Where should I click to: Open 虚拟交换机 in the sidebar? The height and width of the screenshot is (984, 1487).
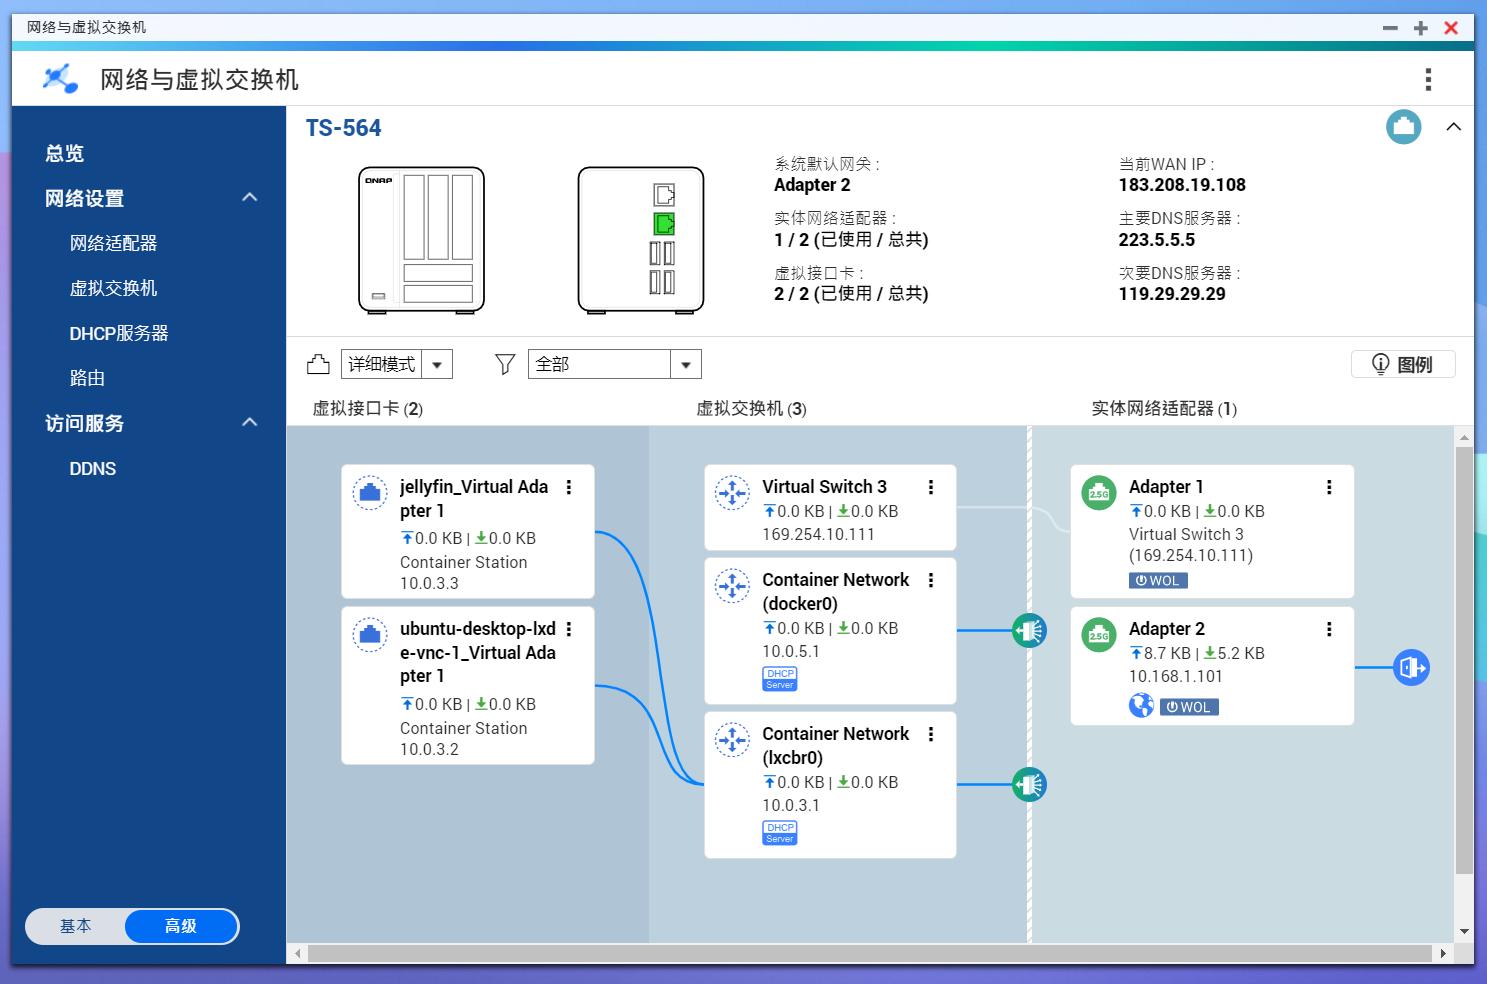(x=113, y=288)
